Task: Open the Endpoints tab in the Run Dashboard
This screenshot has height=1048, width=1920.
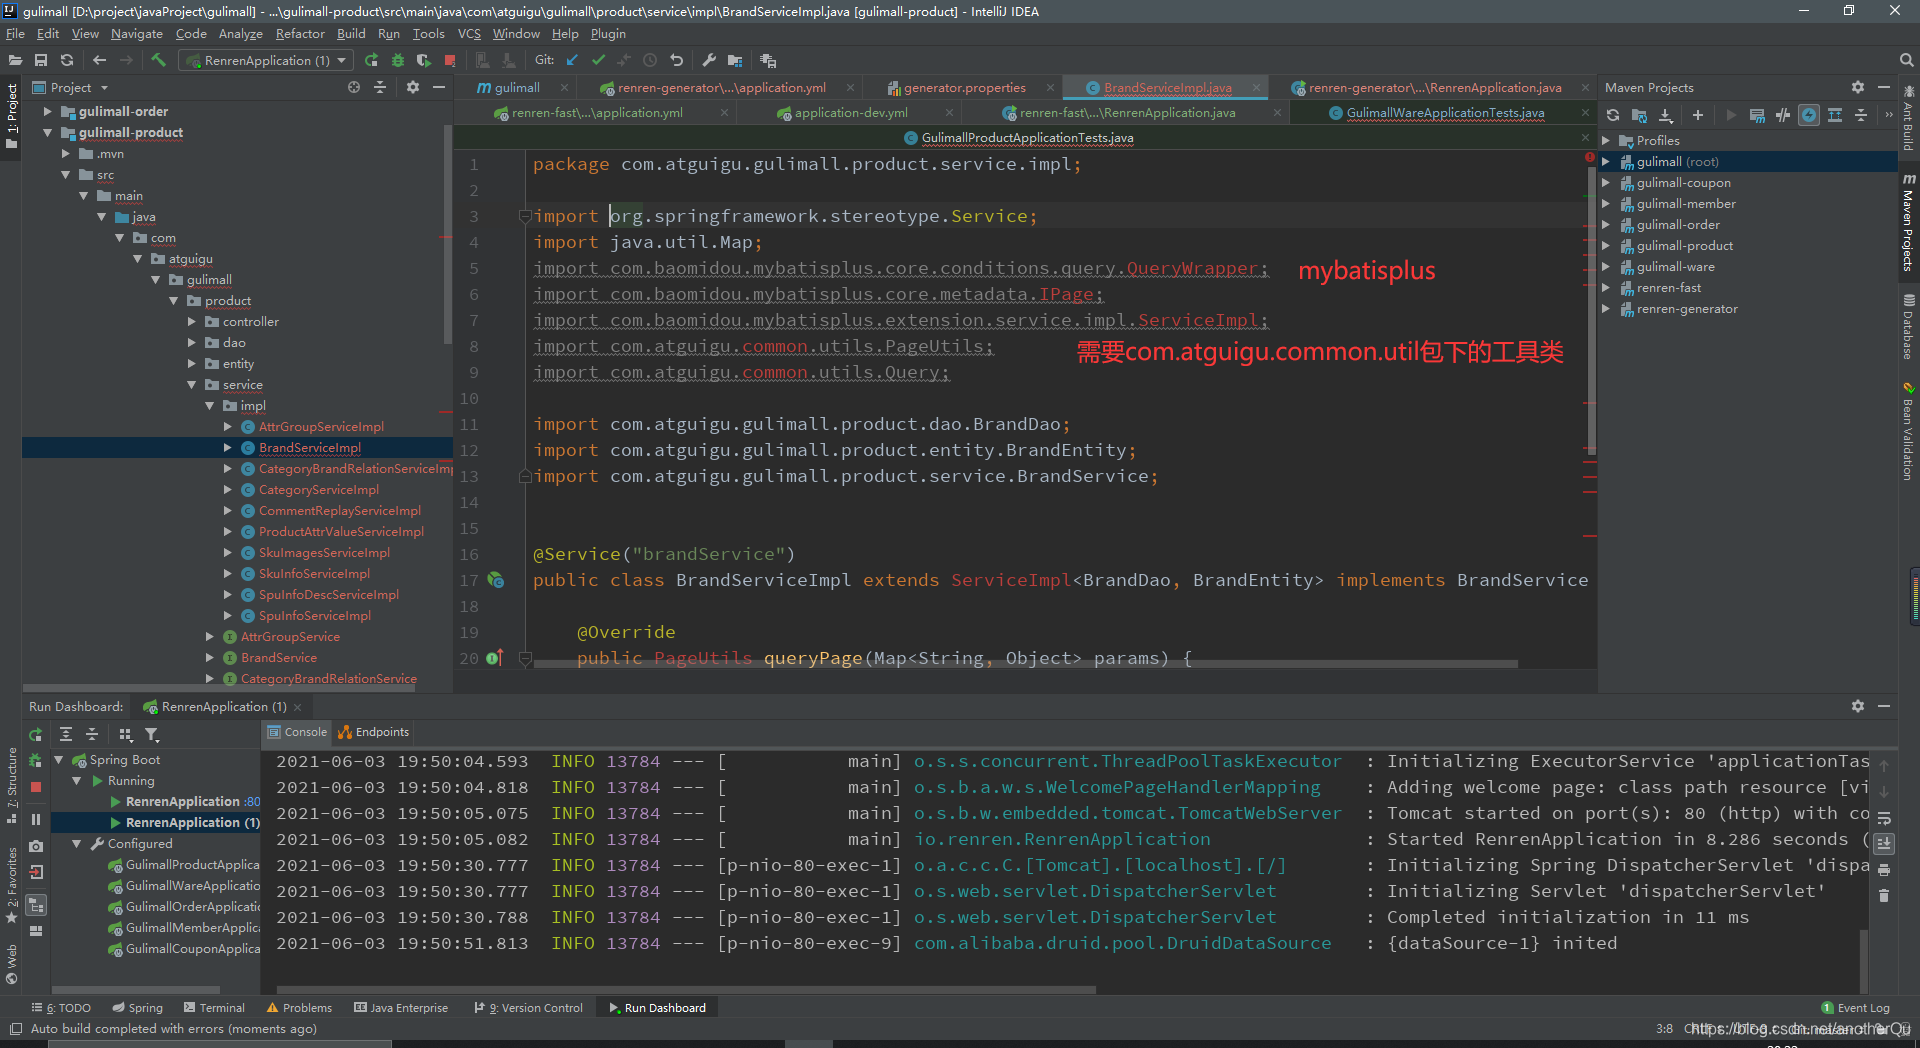Action: tap(374, 732)
